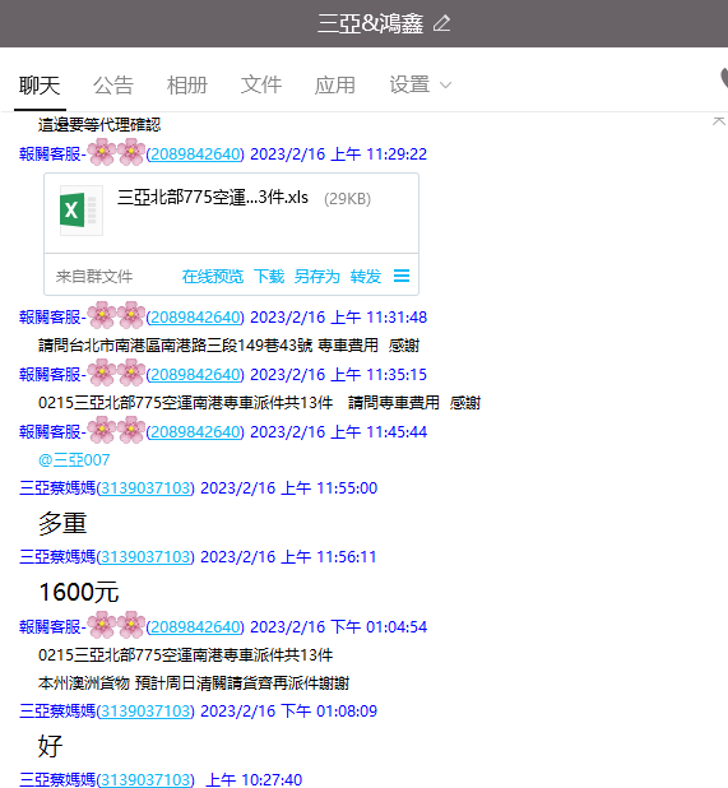Click 在线预览 to preview the xls file
Screen dimensions: 728x788
[x=212, y=276]
